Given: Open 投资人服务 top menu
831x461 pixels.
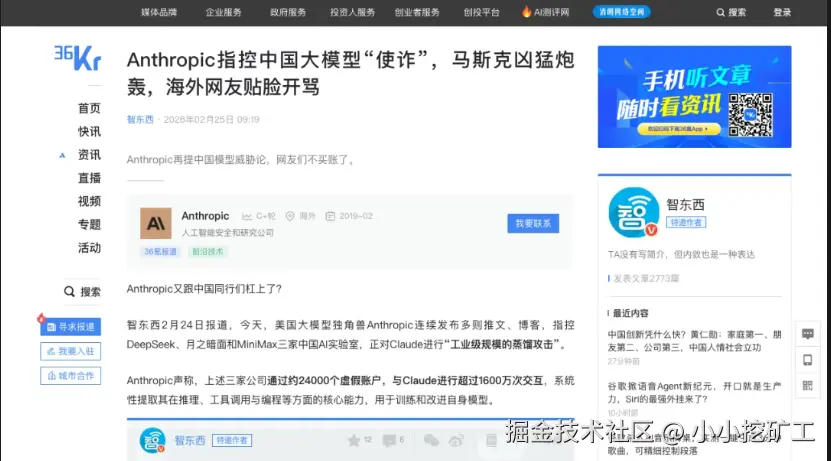Looking at the screenshot, I should coord(352,12).
